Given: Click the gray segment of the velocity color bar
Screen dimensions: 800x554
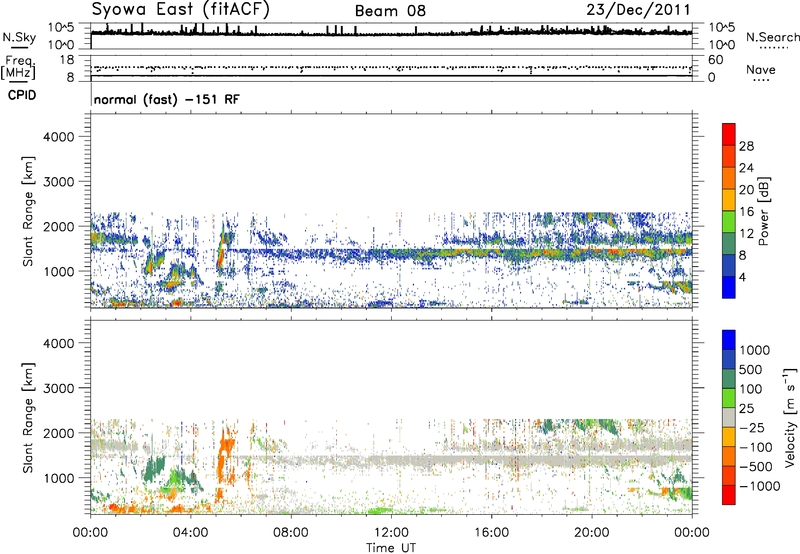Looking at the screenshot, I should (729, 417).
